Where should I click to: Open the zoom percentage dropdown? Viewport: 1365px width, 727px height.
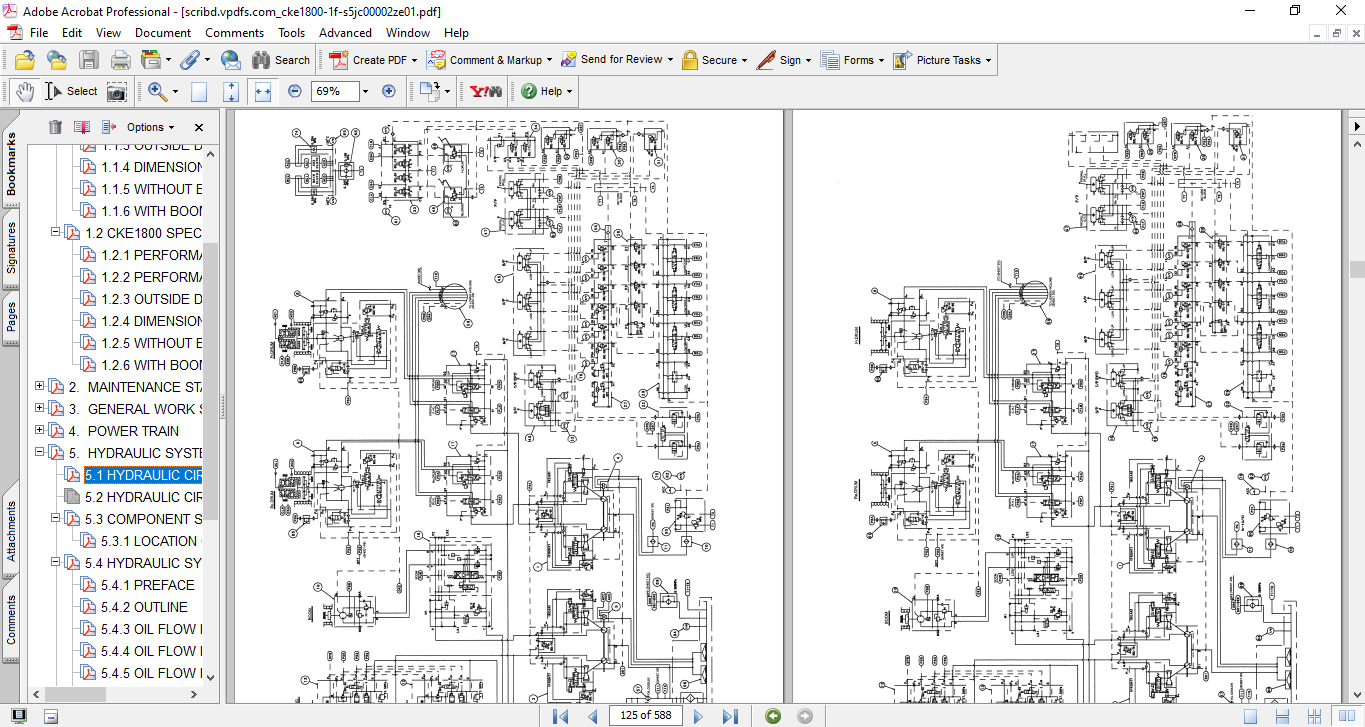(x=365, y=91)
